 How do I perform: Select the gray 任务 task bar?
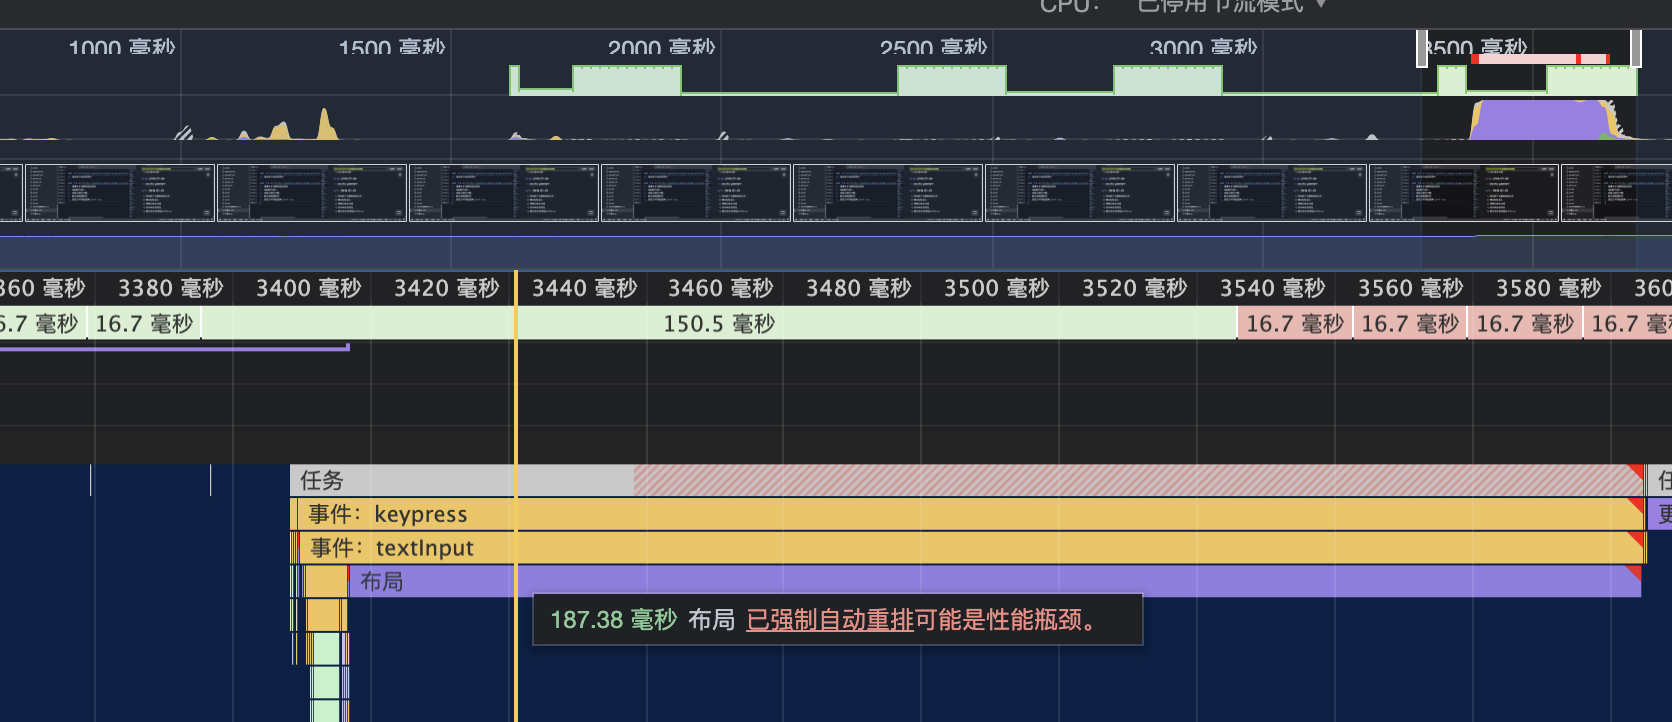pos(460,481)
